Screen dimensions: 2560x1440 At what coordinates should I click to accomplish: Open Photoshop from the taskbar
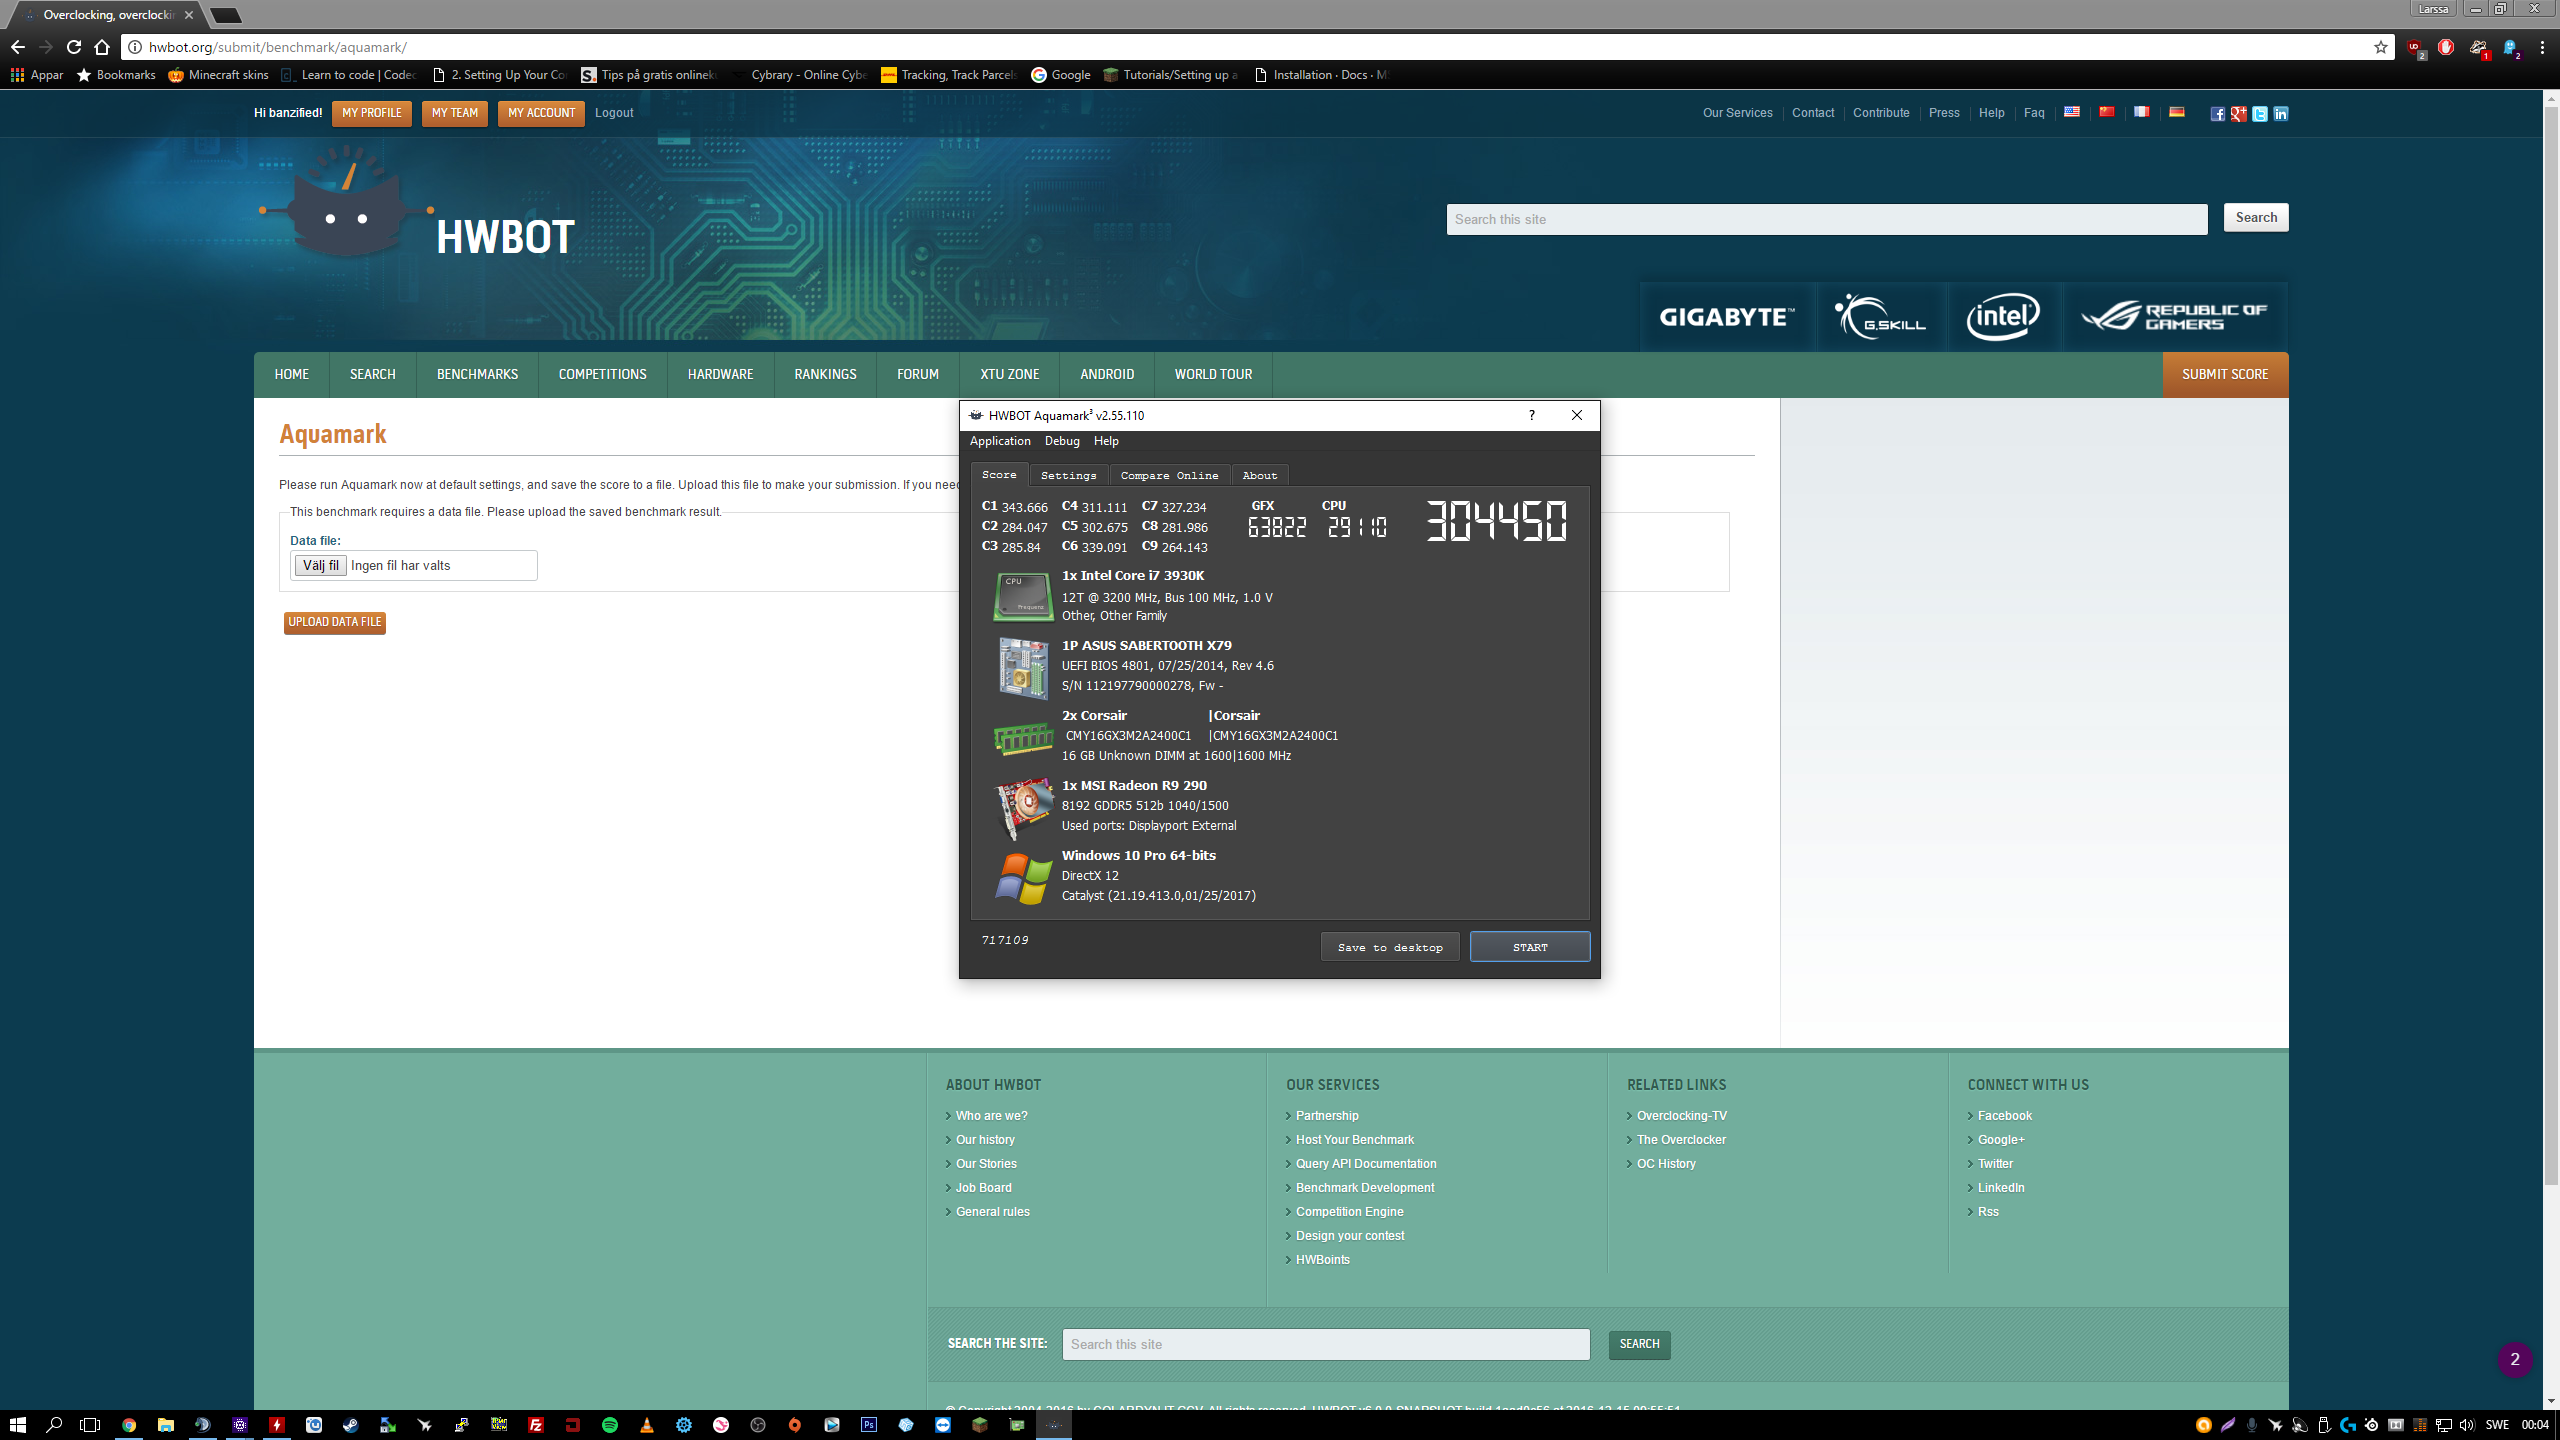[x=869, y=1425]
